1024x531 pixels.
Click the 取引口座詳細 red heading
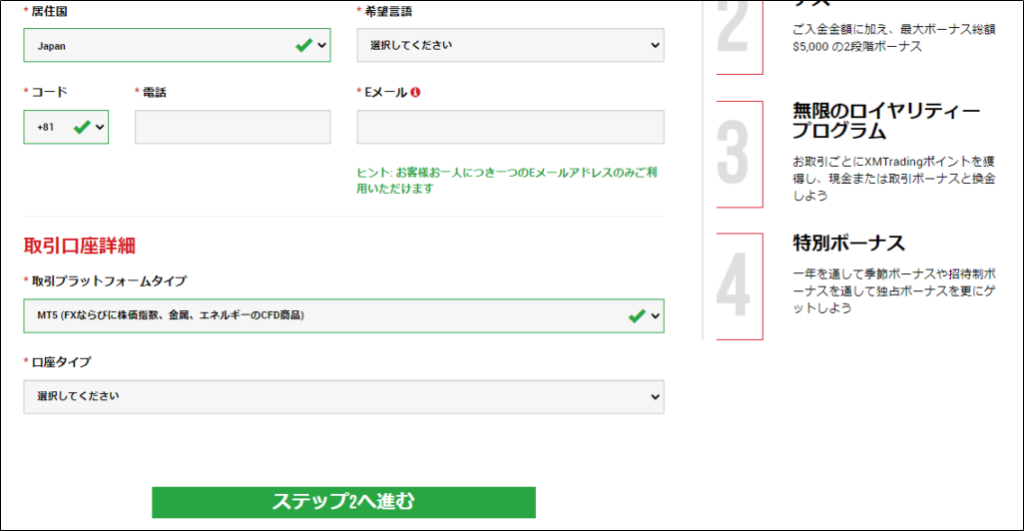pyautogui.click(x=80, y=246)
